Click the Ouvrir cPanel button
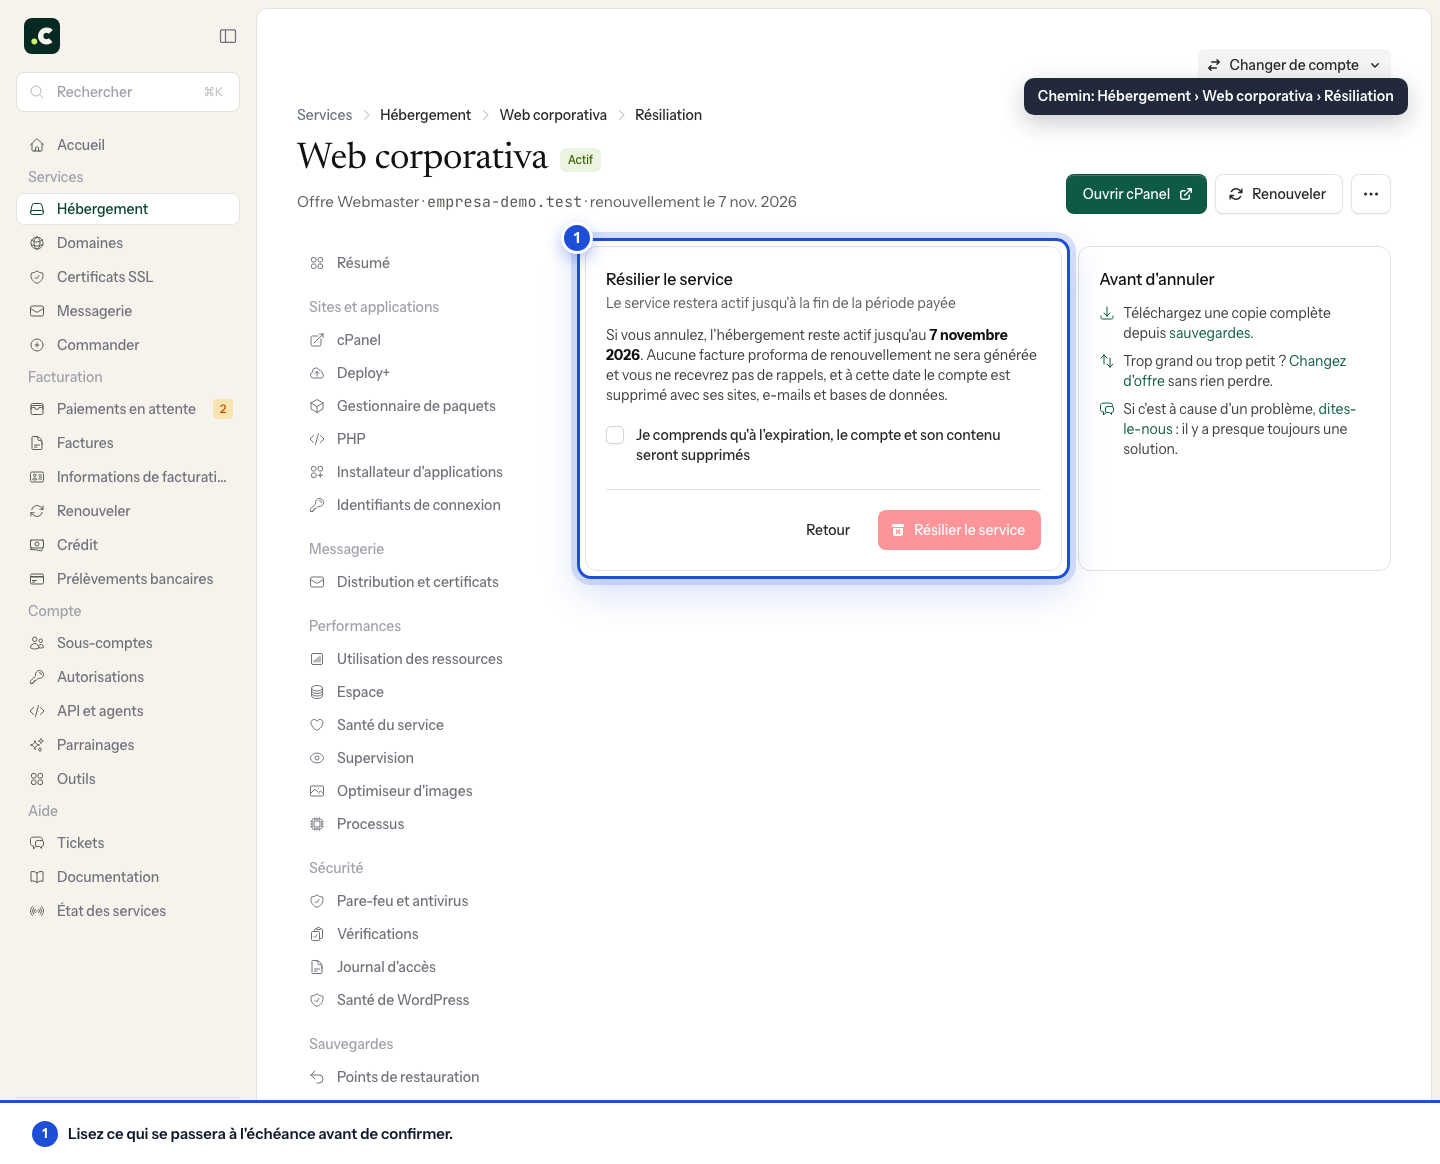 1136,194
